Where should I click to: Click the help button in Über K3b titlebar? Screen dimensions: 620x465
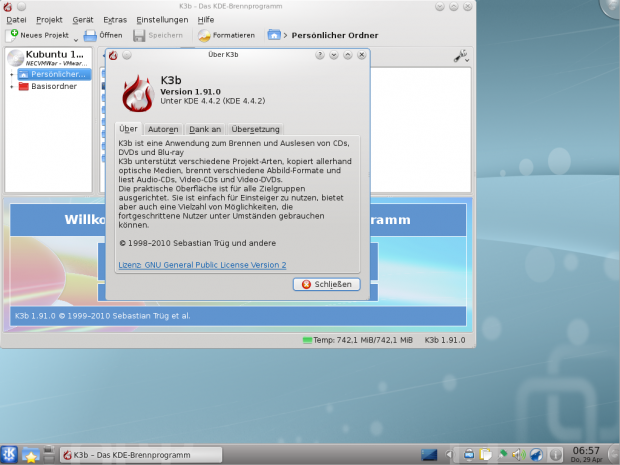tap(319, 55)
